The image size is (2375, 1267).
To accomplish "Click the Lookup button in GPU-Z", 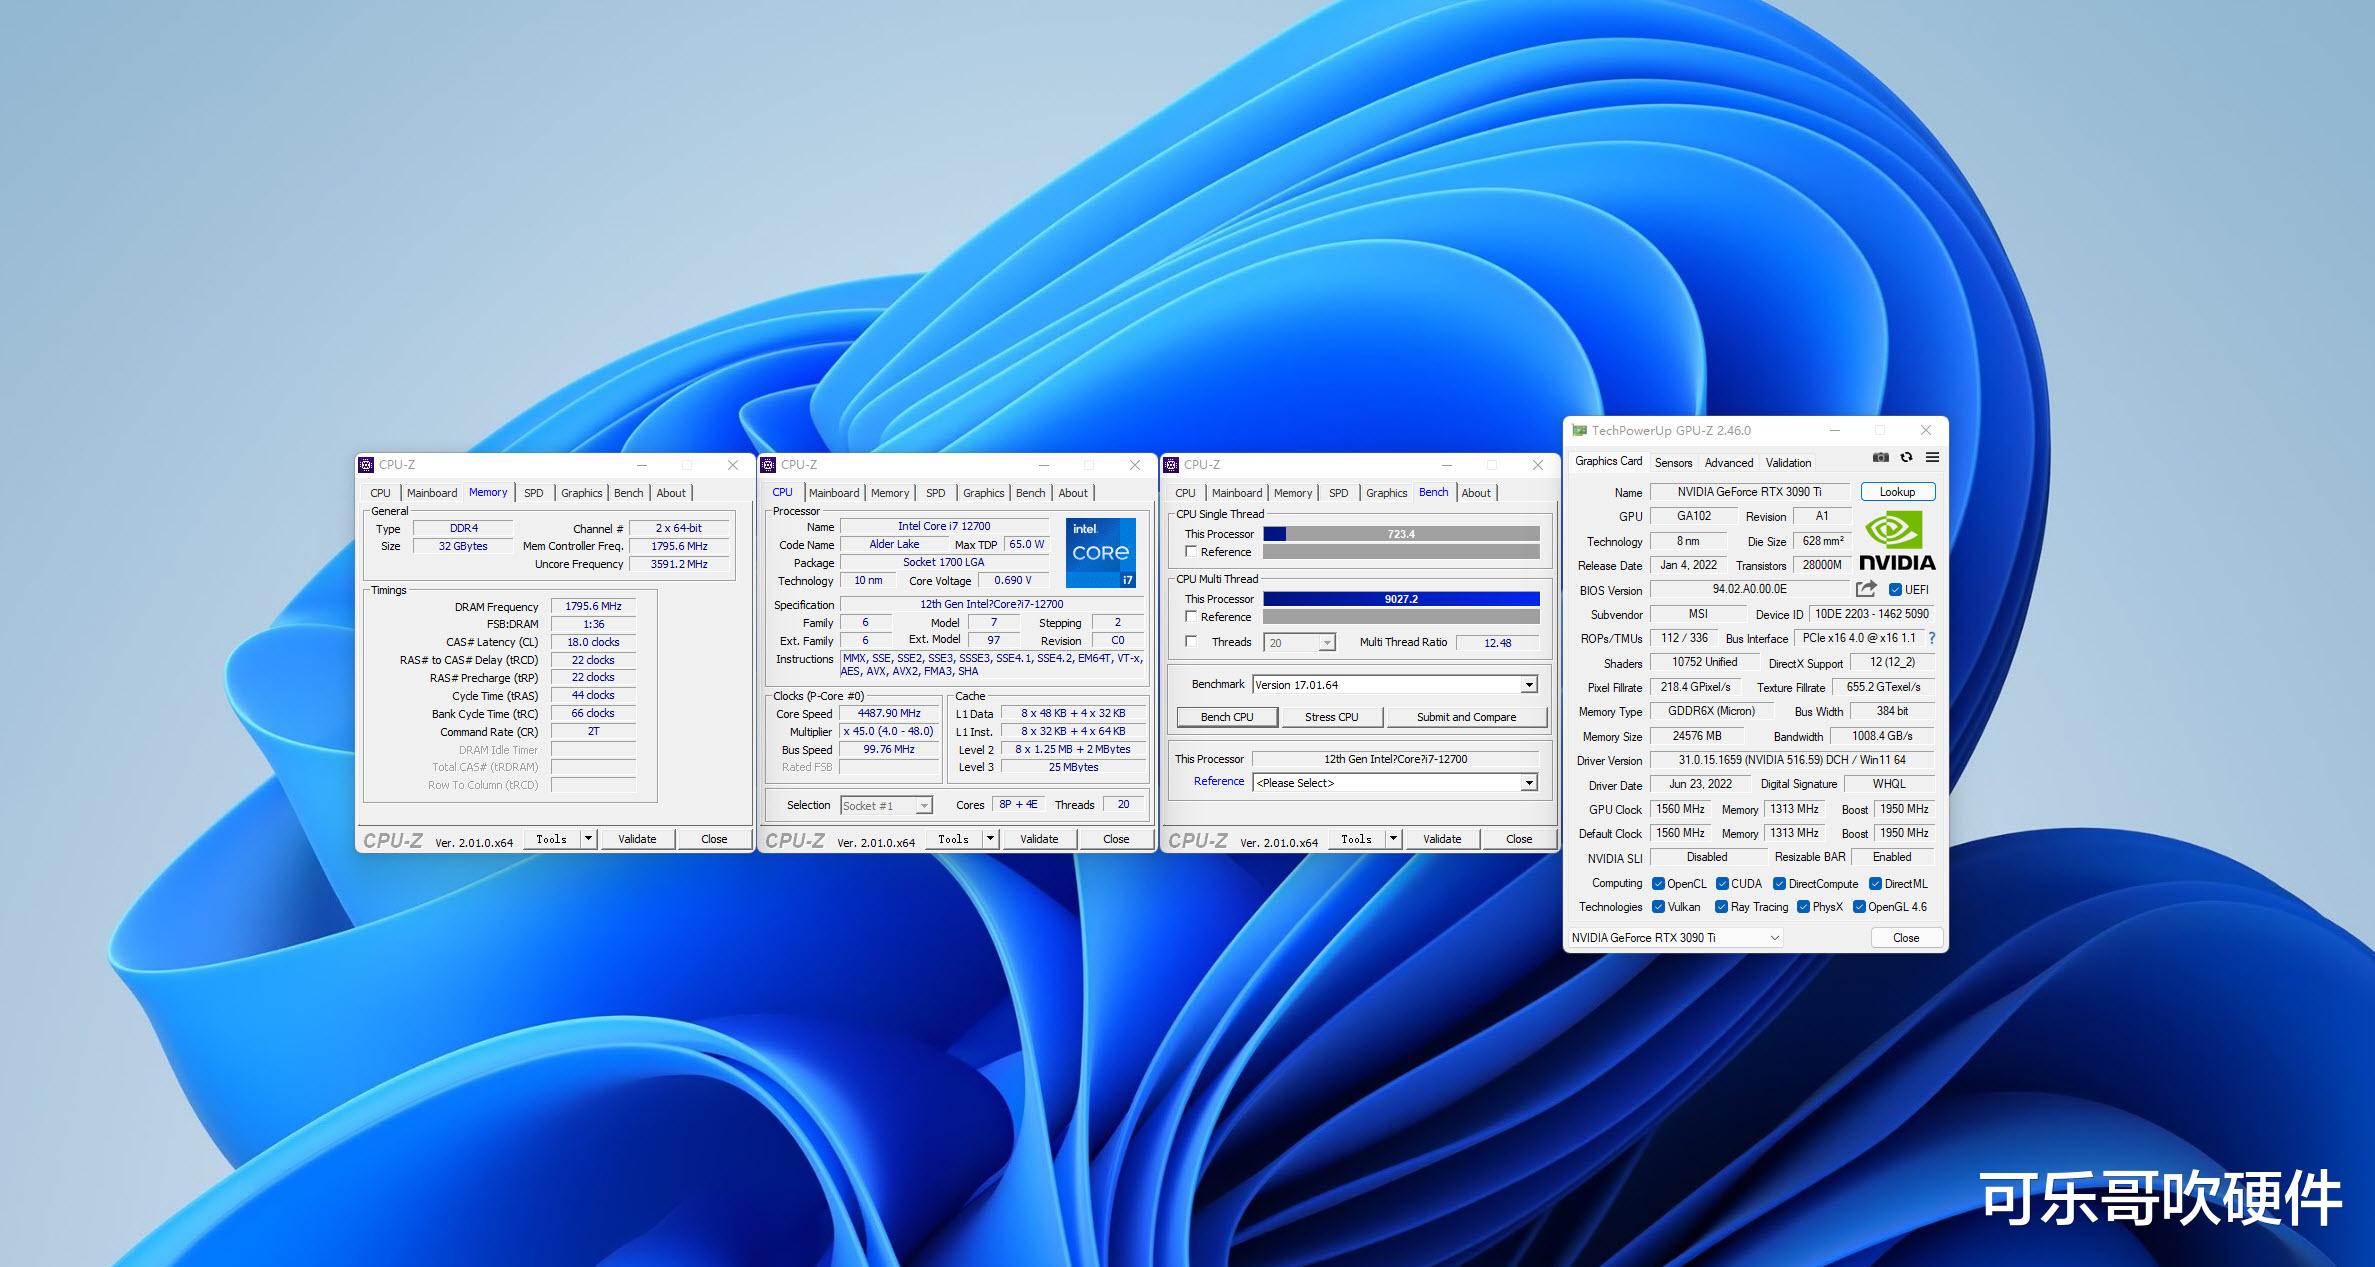I will click(x=1897, y=492).
